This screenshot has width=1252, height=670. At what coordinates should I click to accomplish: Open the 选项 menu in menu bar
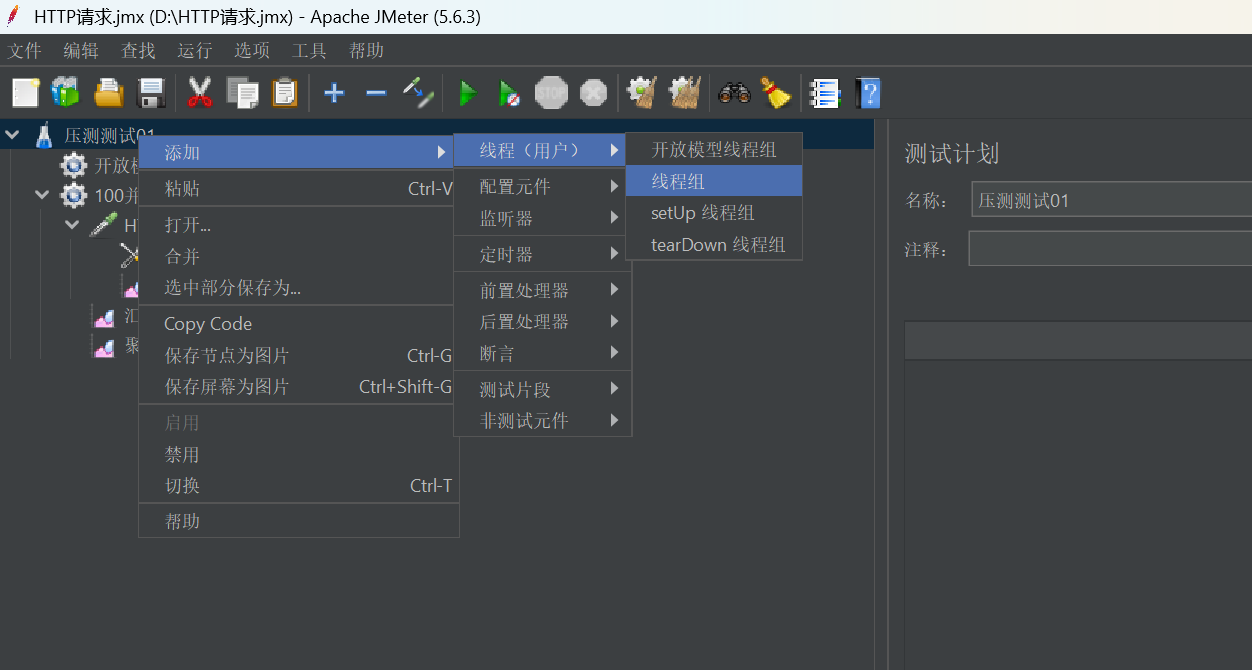[252, 51]
